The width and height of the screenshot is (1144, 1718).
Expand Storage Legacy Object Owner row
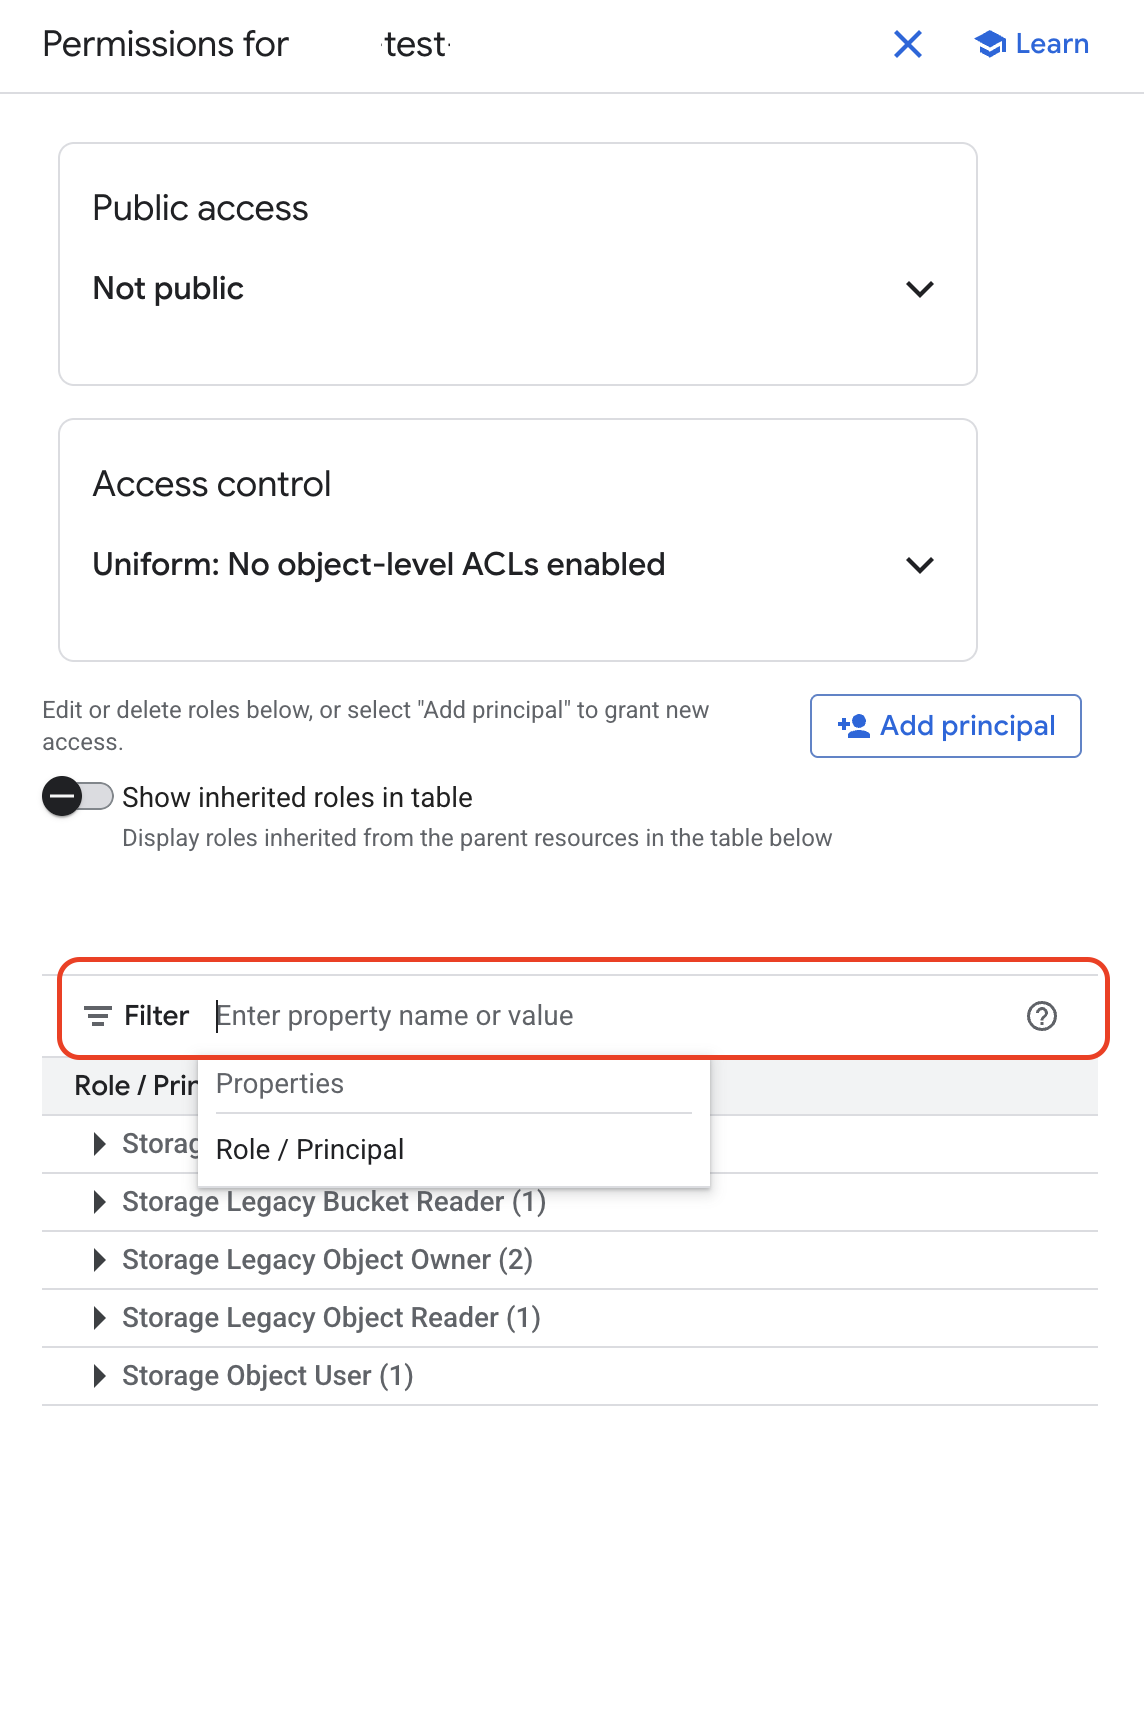[x=99, y=1260]
